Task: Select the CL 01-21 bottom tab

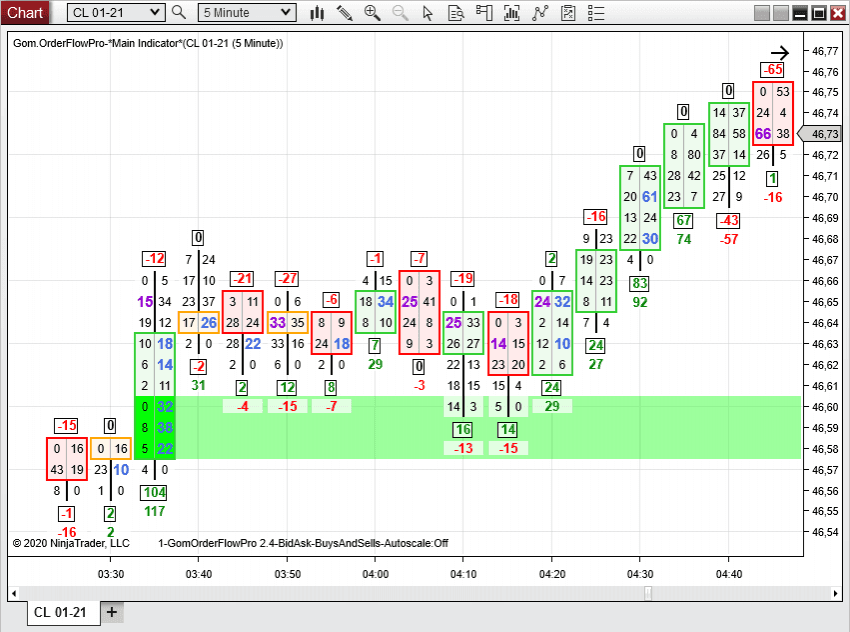Action: click(x=63, y=612)
